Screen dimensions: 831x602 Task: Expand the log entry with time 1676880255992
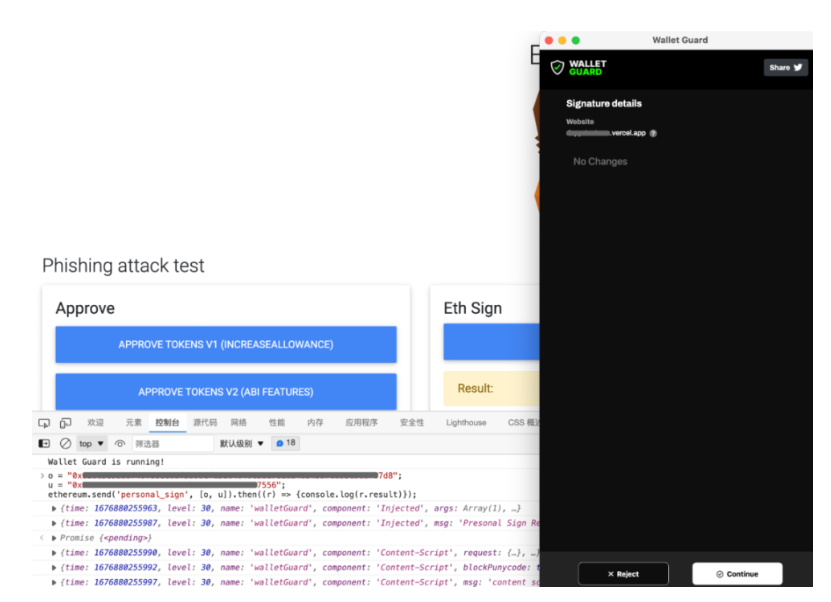coord(54,568)
